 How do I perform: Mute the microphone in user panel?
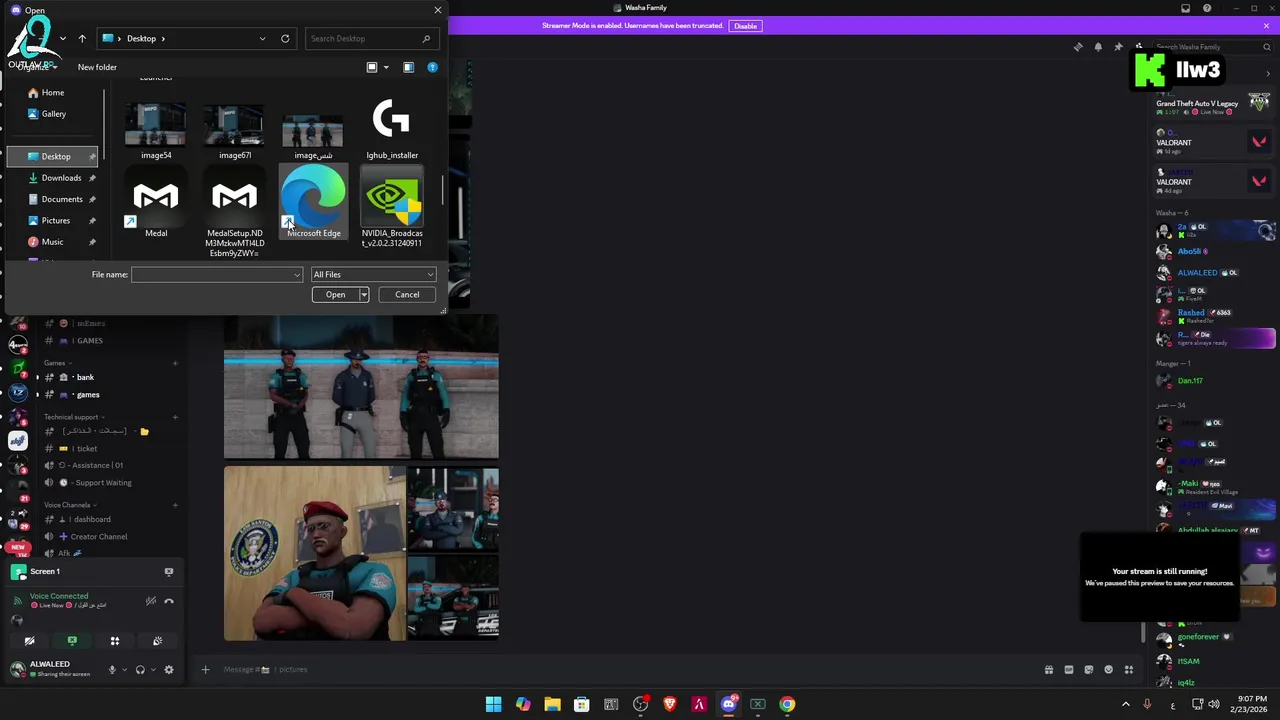point(112,670)
